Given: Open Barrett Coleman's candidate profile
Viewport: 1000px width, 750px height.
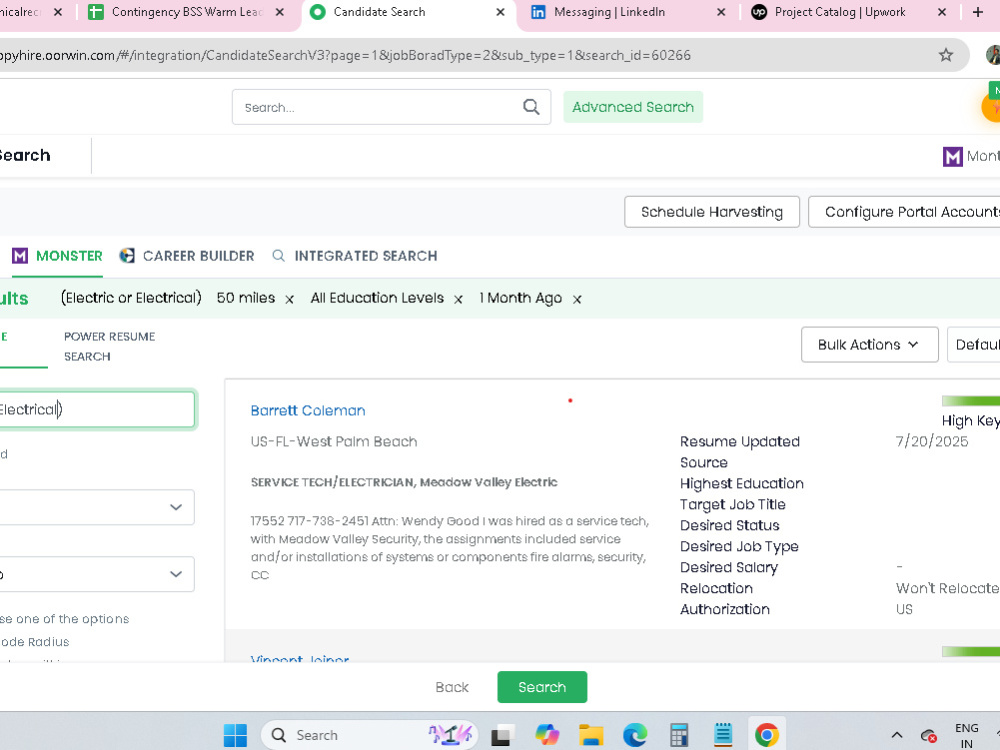Looking at the screenshot, I should pyautogui.click(x=308, y=411).
